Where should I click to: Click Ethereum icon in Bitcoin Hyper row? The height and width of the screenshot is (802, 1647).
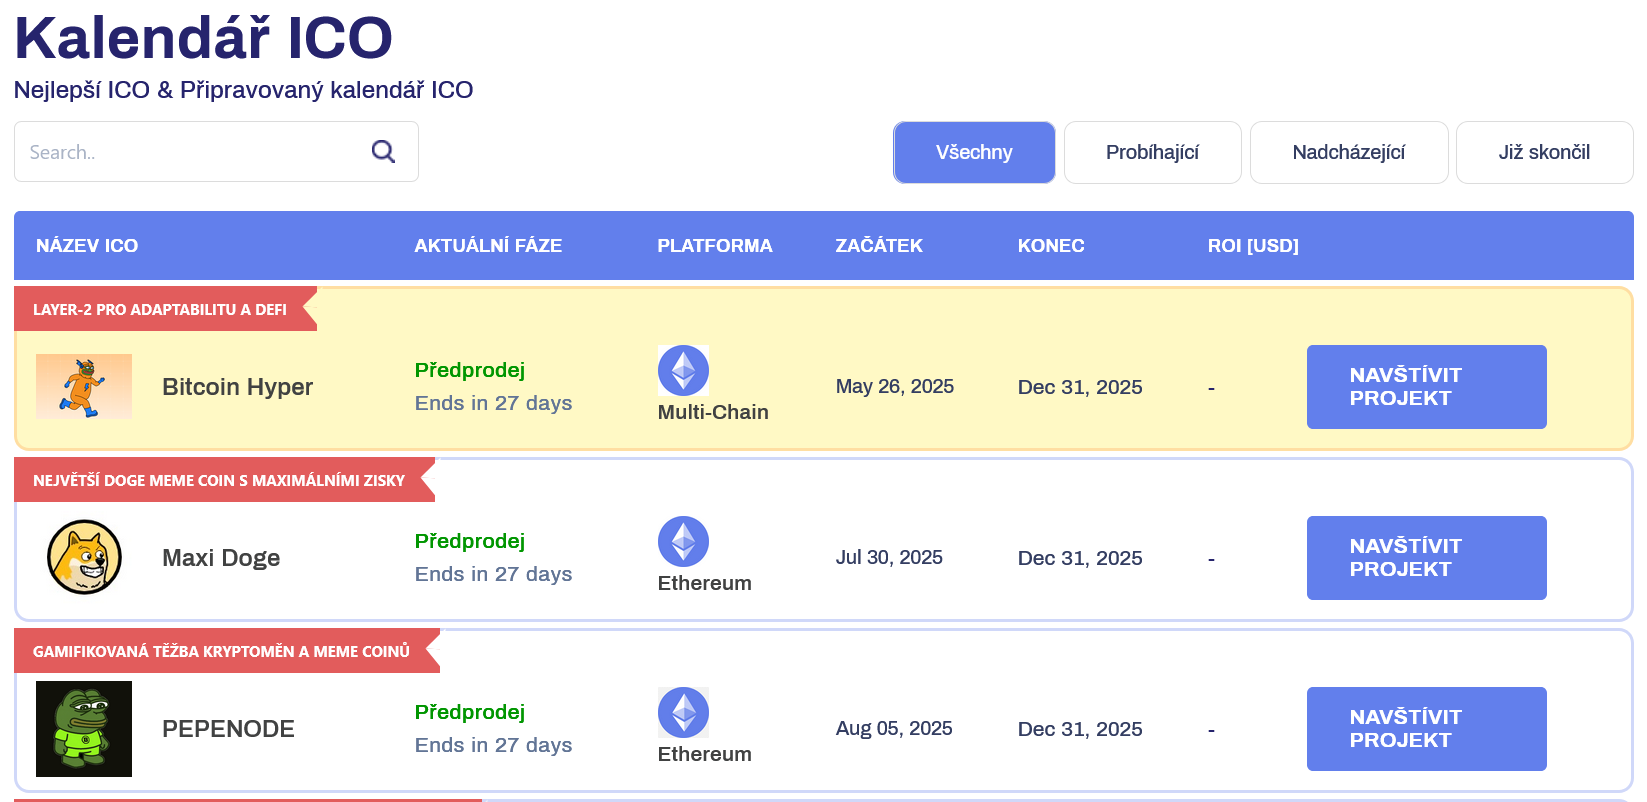[683, 370]
